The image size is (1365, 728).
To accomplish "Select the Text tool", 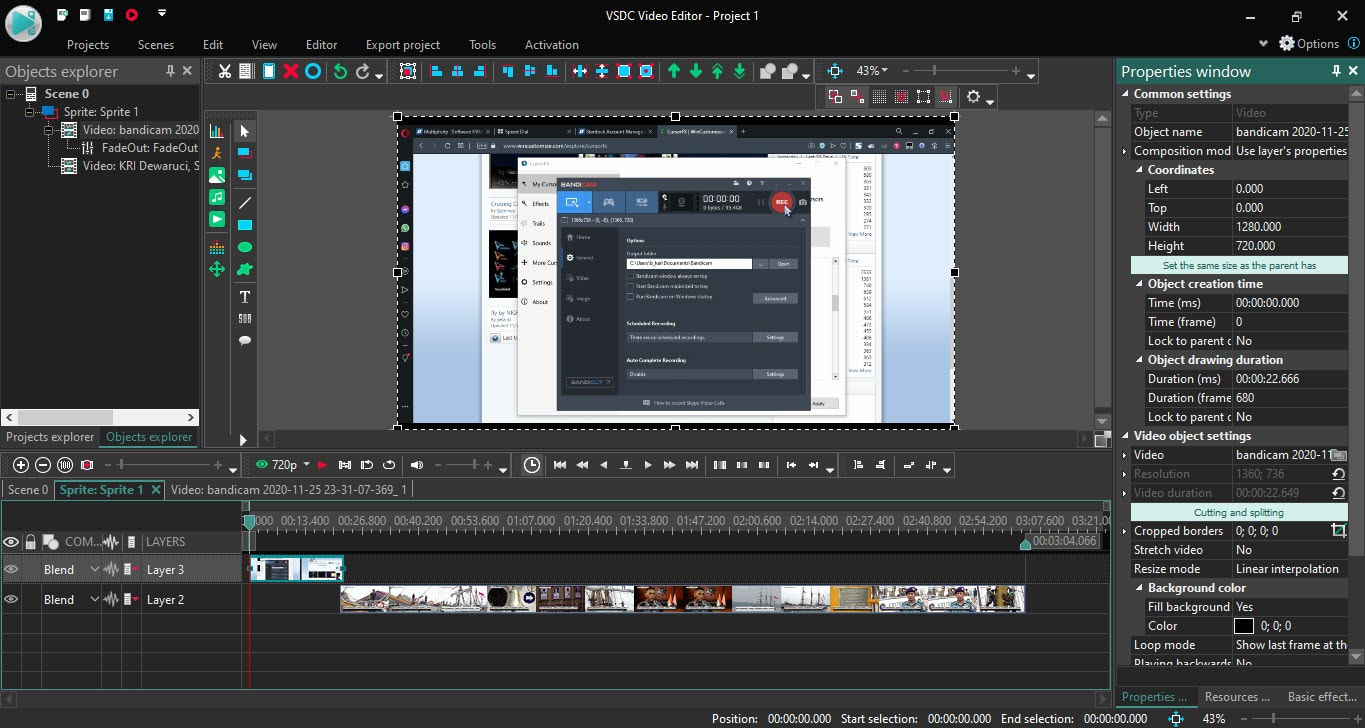I will point(245,297).
